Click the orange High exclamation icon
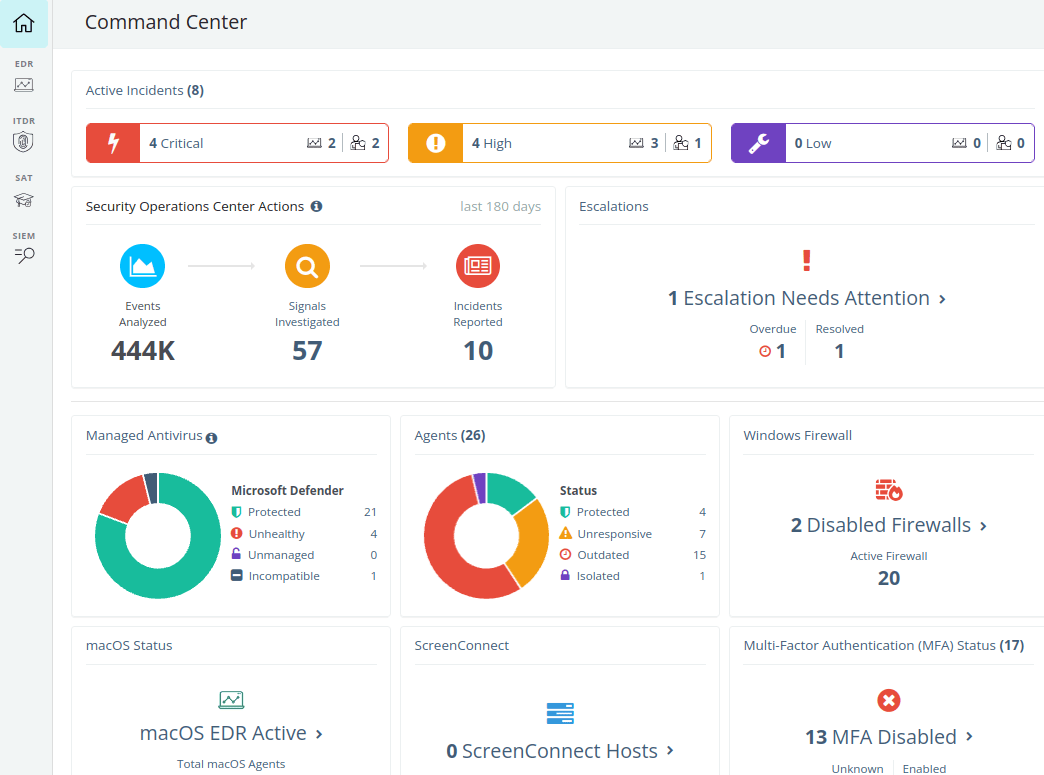Screen dimensions: 1044x775 435,143
